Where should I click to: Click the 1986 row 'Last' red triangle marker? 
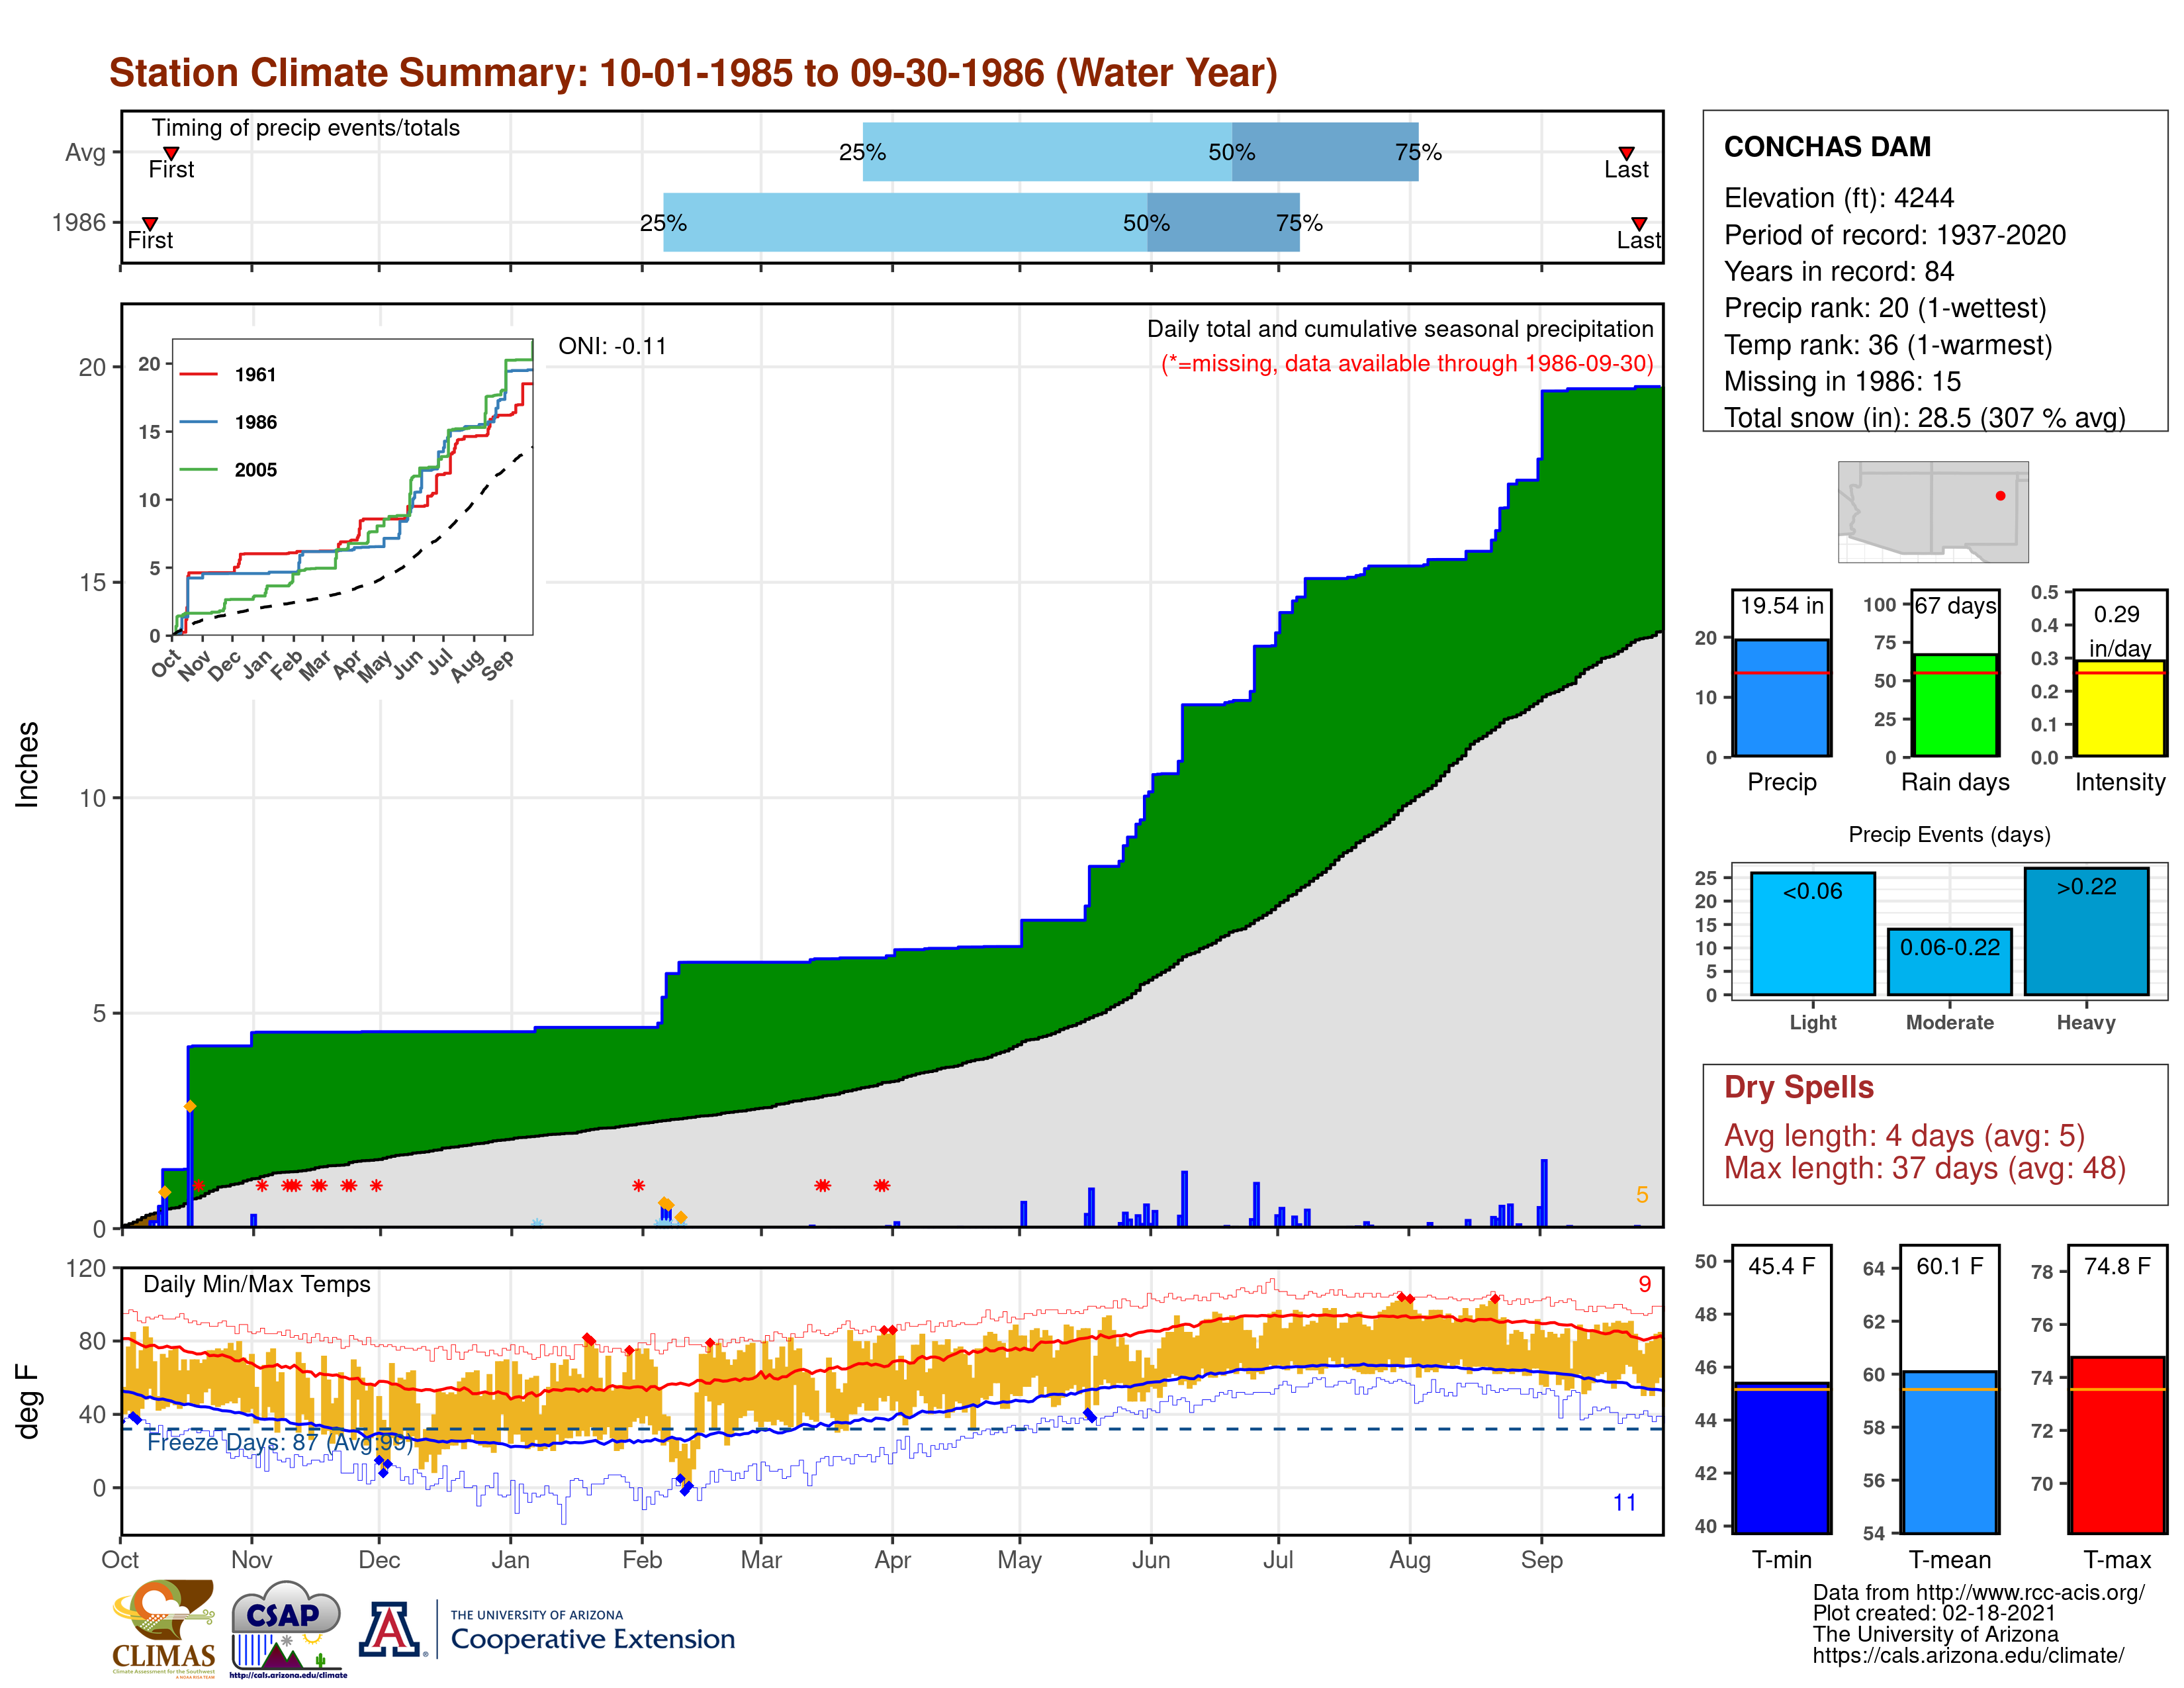1639,224
